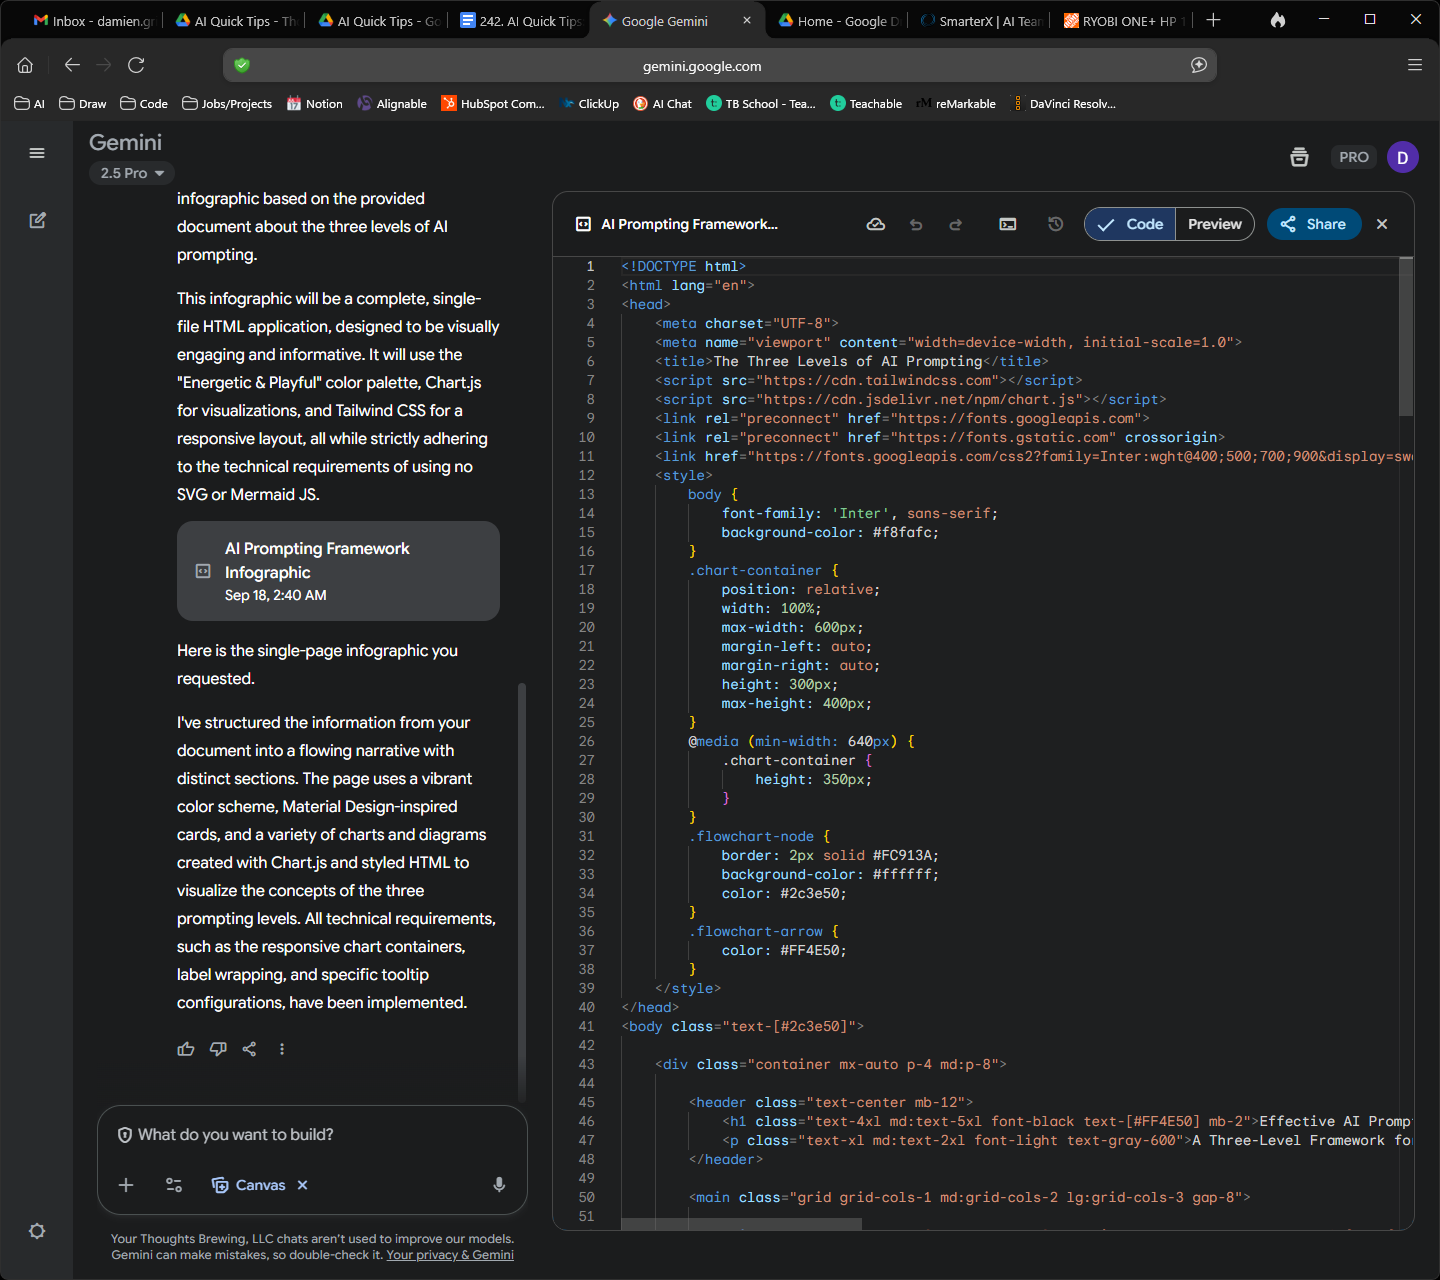Screen dimensions: 1440x1280
Task: Give a thumbs down to the response
Action: pos(218,1048)
